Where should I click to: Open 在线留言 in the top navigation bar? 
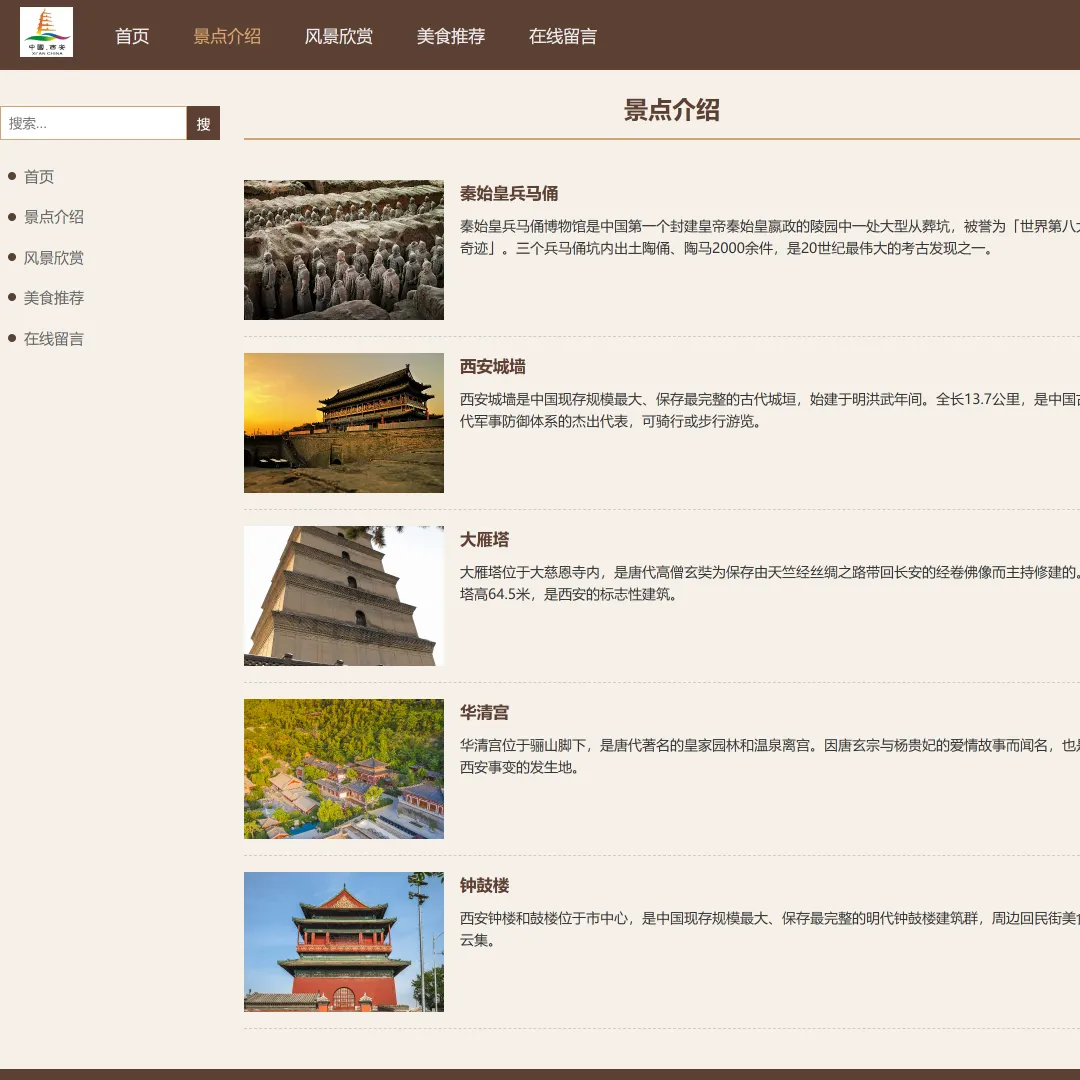click(x=563, y=37)
